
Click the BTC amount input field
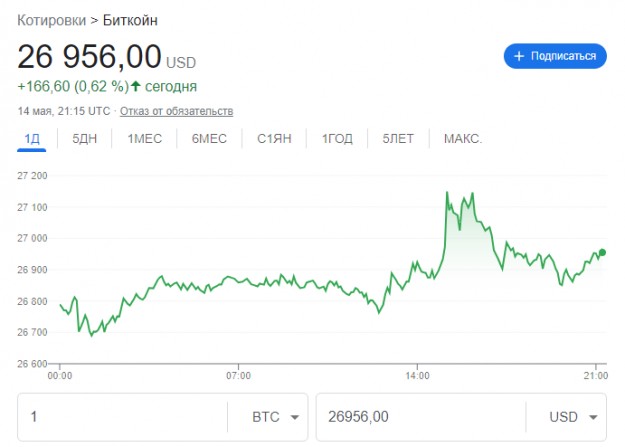coord(120,417)
